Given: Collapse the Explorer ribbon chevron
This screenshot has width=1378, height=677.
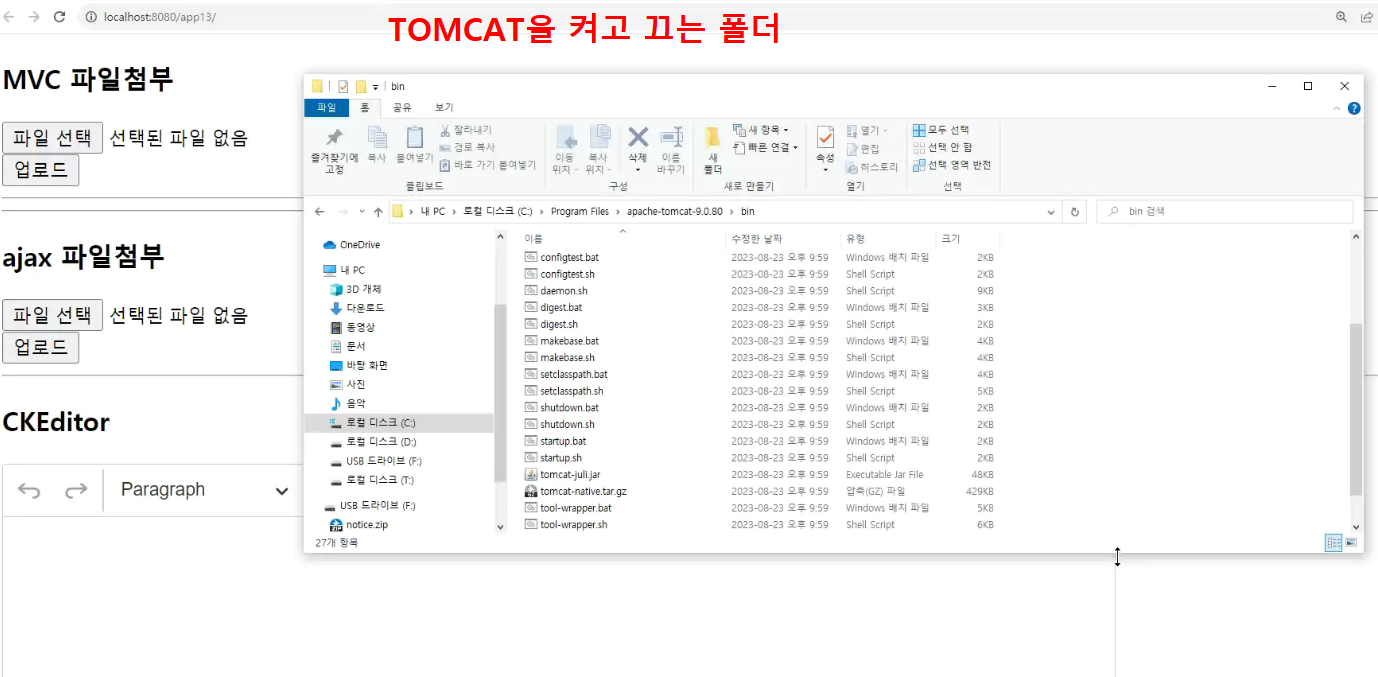Looking at the screenshot, I should pos(1338,108).
